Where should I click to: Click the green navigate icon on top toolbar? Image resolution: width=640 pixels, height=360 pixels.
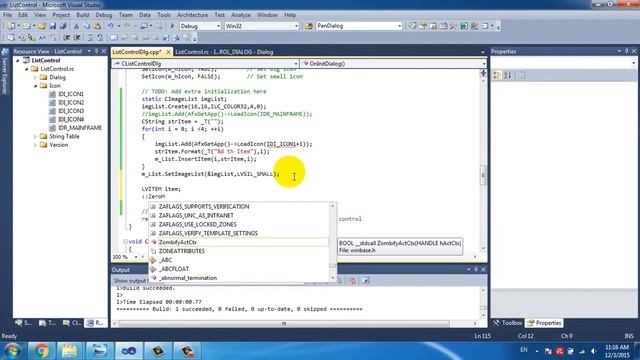(x=464, y=26)
